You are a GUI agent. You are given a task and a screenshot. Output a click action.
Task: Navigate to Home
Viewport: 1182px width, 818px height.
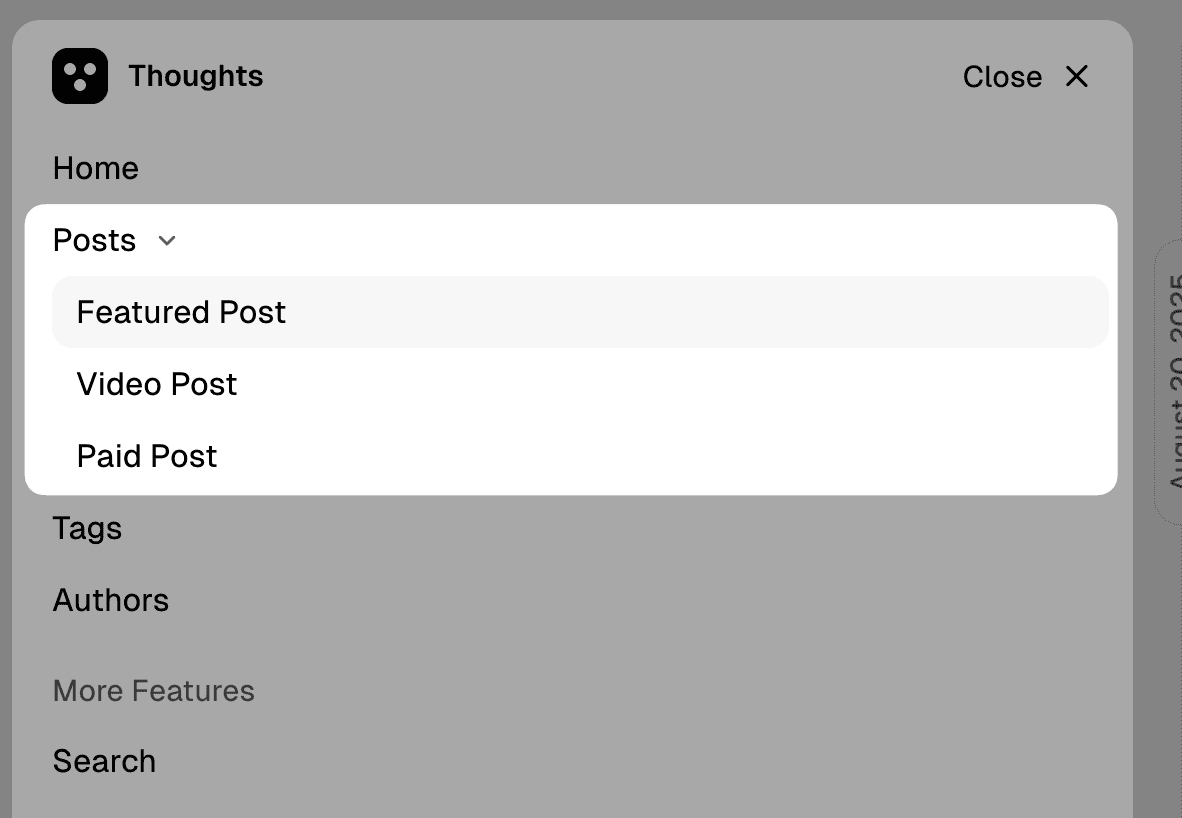[x=95, y=168]
